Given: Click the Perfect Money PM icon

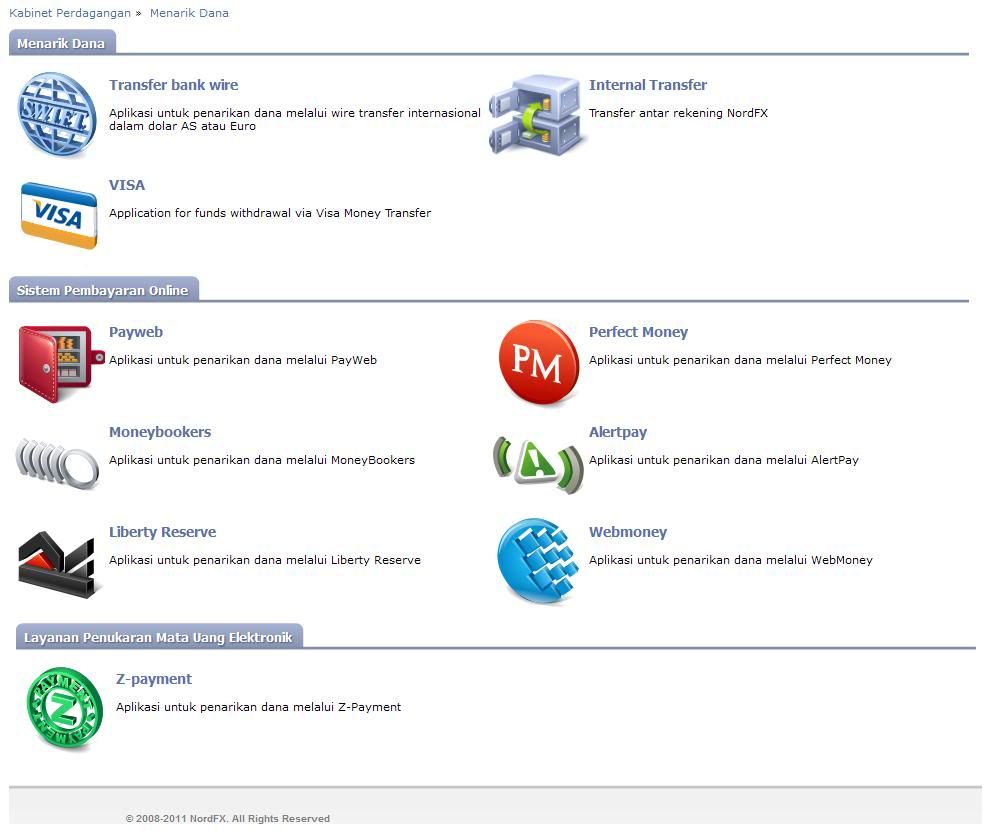Looking at the screenshot, I should pos(539,363).
